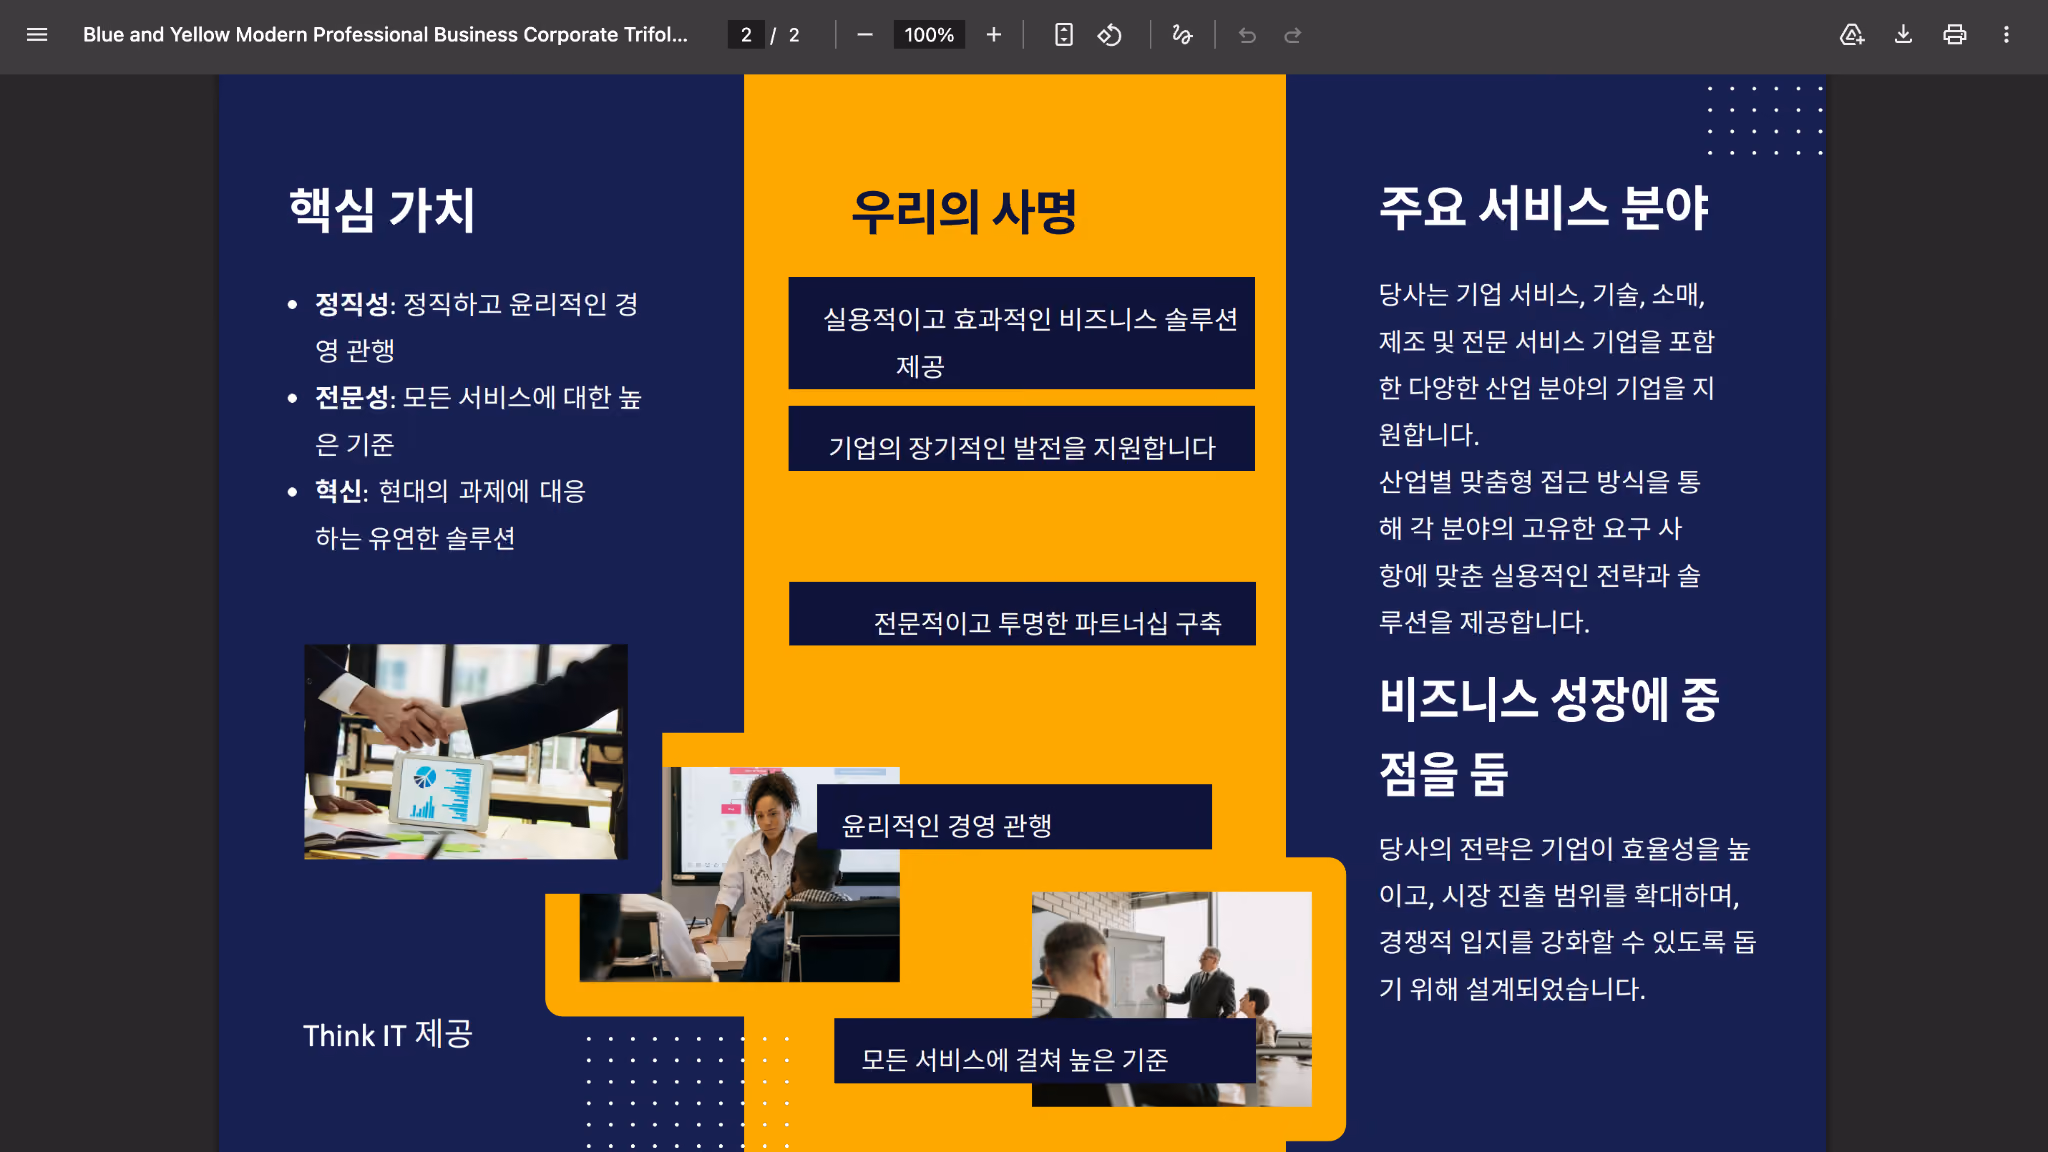Click the '모든 서비스에 걸쳐 높은 기준' label
The image size is (2048, 1152).
click(x=1014, y=1059)
